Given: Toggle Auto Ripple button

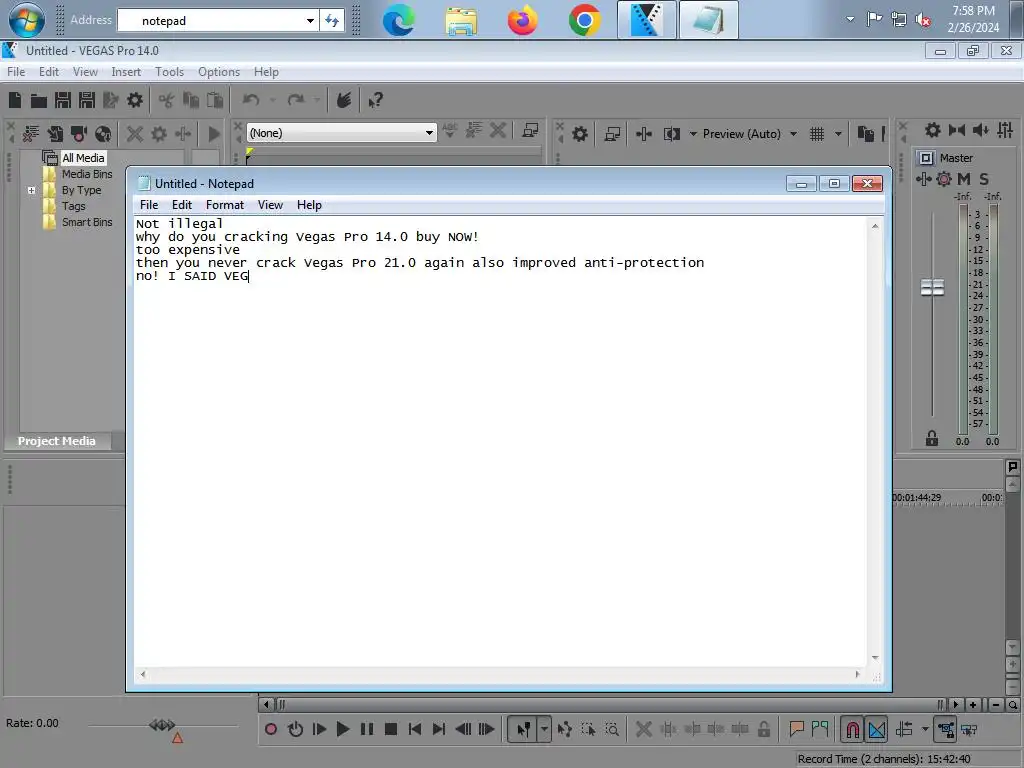Looking at the screenshot, I should click(904, 729).
